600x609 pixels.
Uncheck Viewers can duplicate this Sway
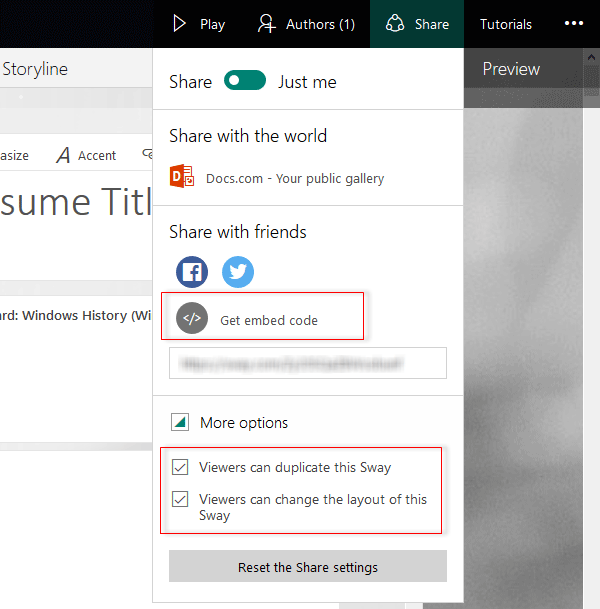point(180,467)
